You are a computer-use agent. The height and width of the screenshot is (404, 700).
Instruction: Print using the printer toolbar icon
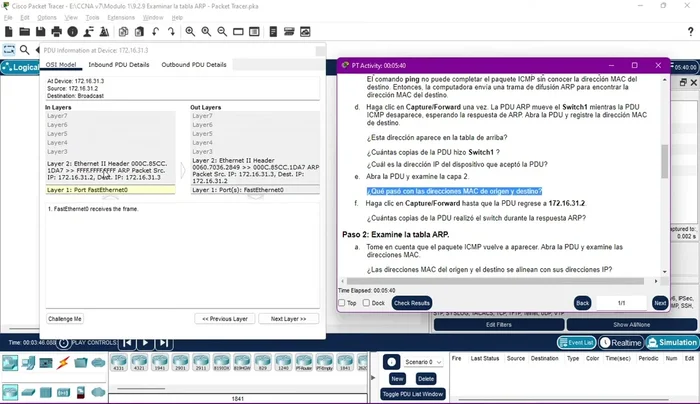[x=57, y=32]
